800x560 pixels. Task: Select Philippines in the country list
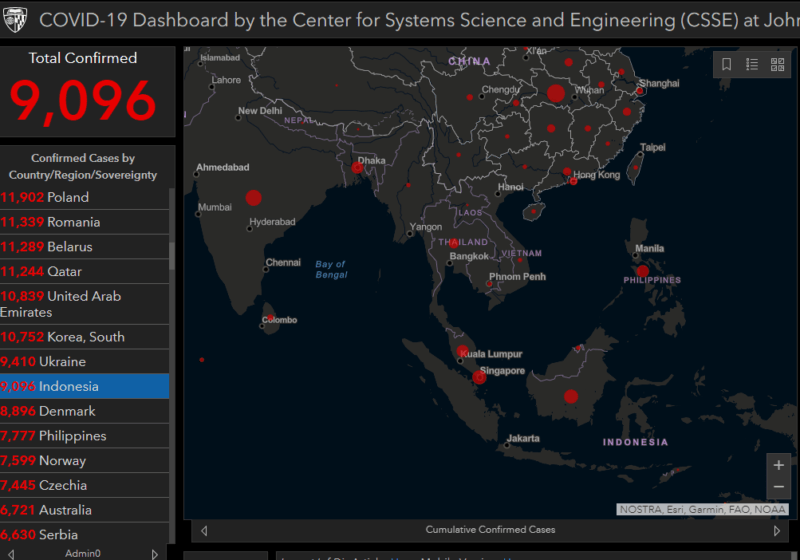[72, 436]
